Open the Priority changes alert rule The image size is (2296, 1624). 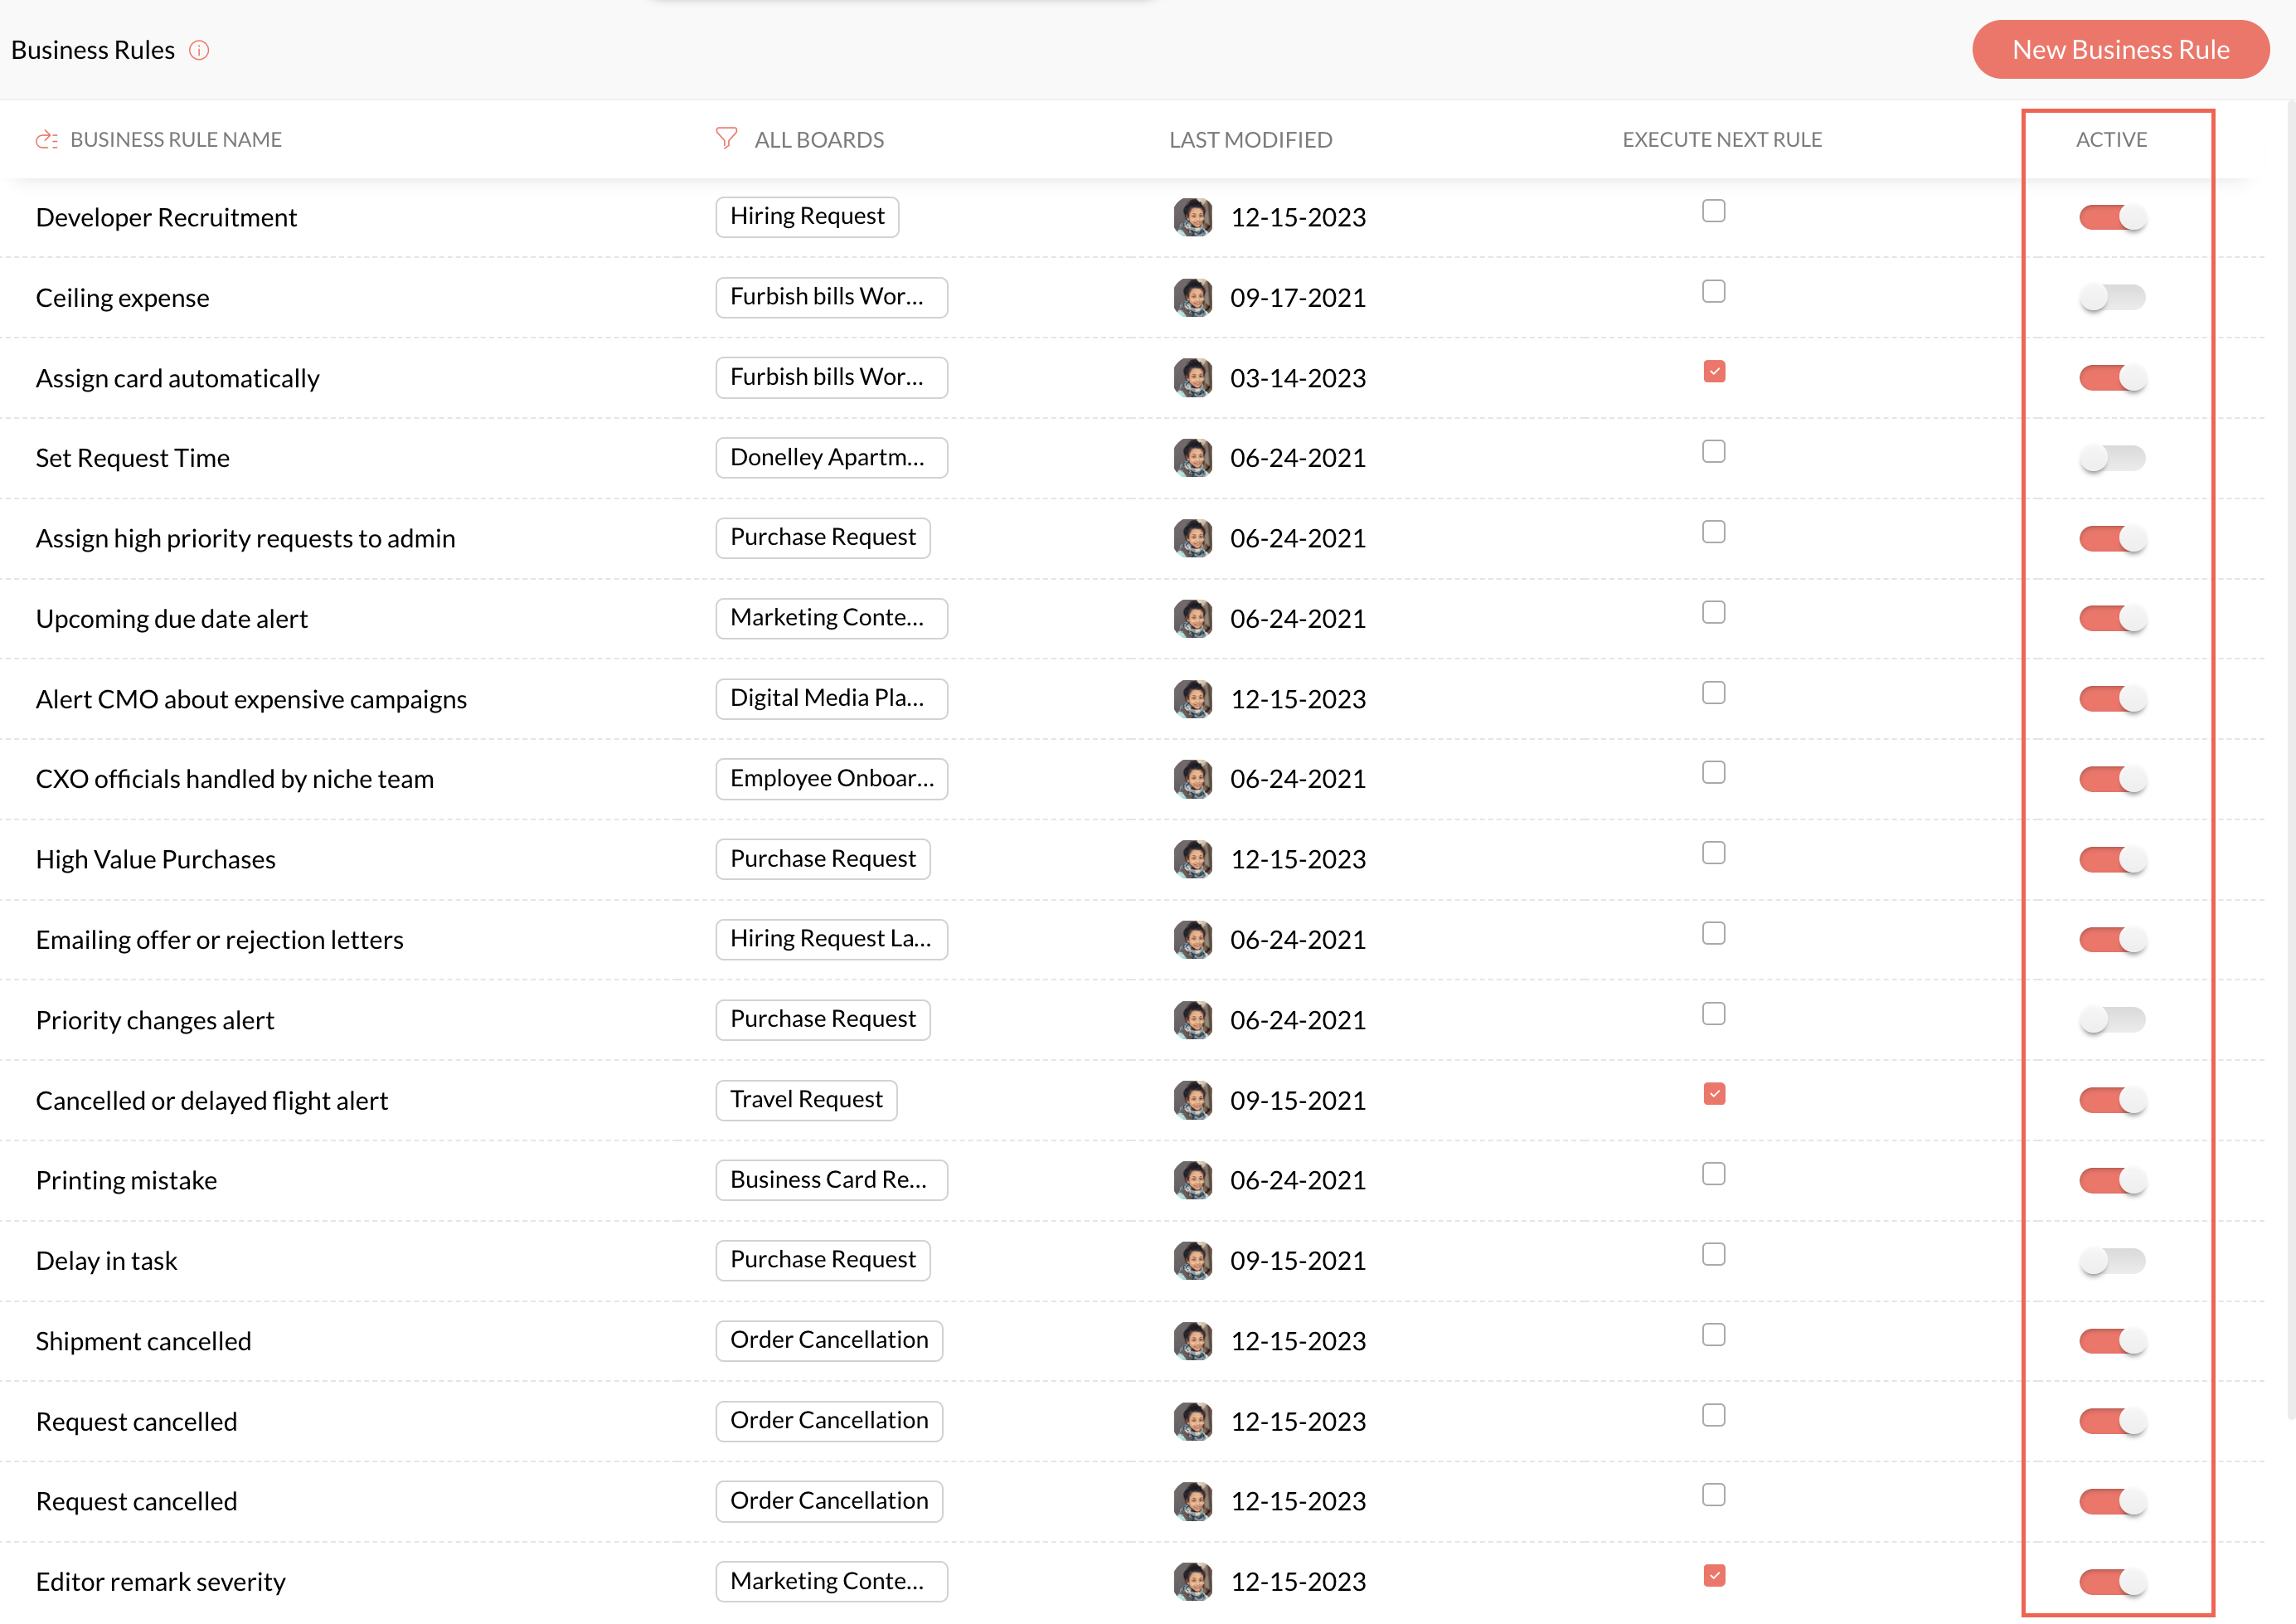click(x=155, y=1020)
